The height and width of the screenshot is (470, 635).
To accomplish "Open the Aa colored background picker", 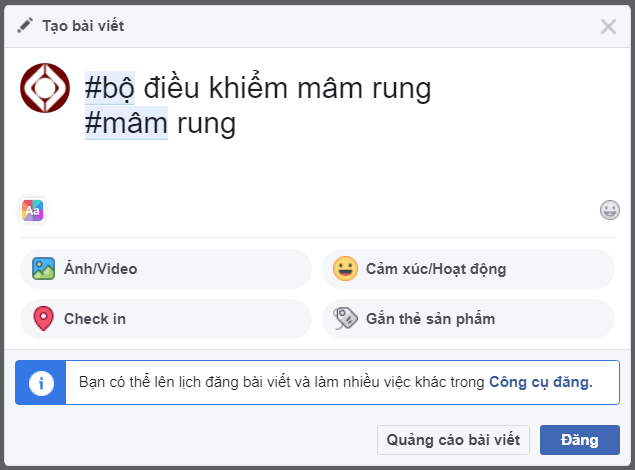I will pyautogui.click(x=33, y=210).
